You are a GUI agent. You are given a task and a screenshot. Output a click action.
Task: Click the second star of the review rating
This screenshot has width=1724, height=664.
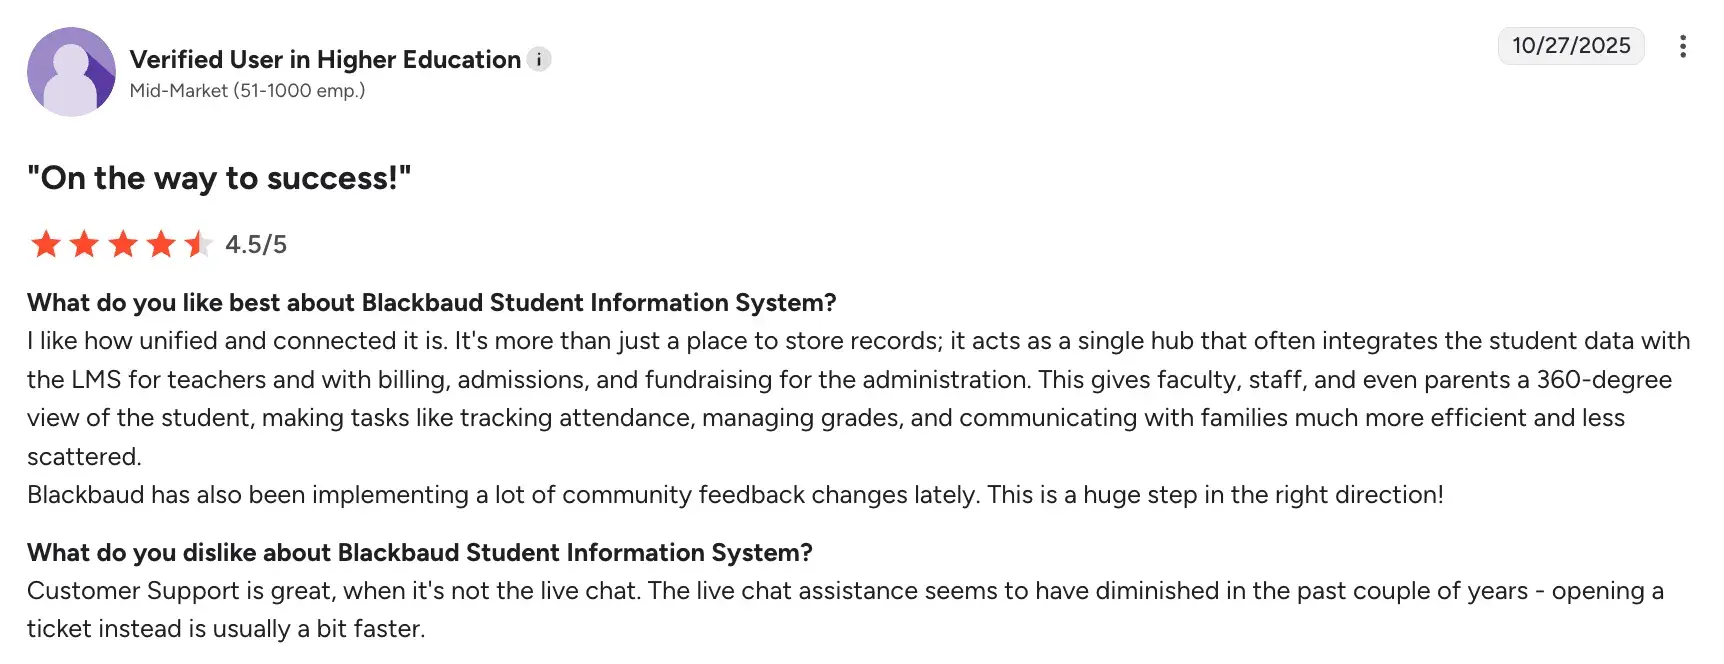[84, 244]
